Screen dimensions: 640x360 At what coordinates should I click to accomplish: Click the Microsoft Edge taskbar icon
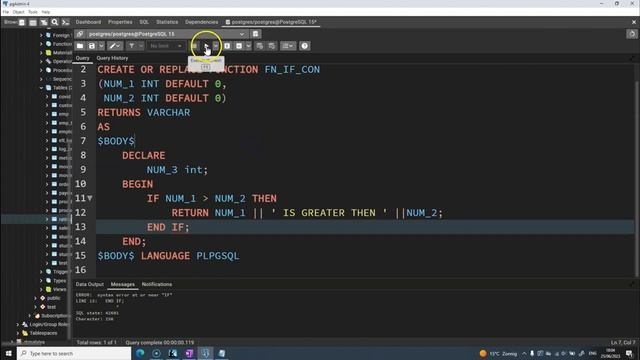tap(140, 353)
